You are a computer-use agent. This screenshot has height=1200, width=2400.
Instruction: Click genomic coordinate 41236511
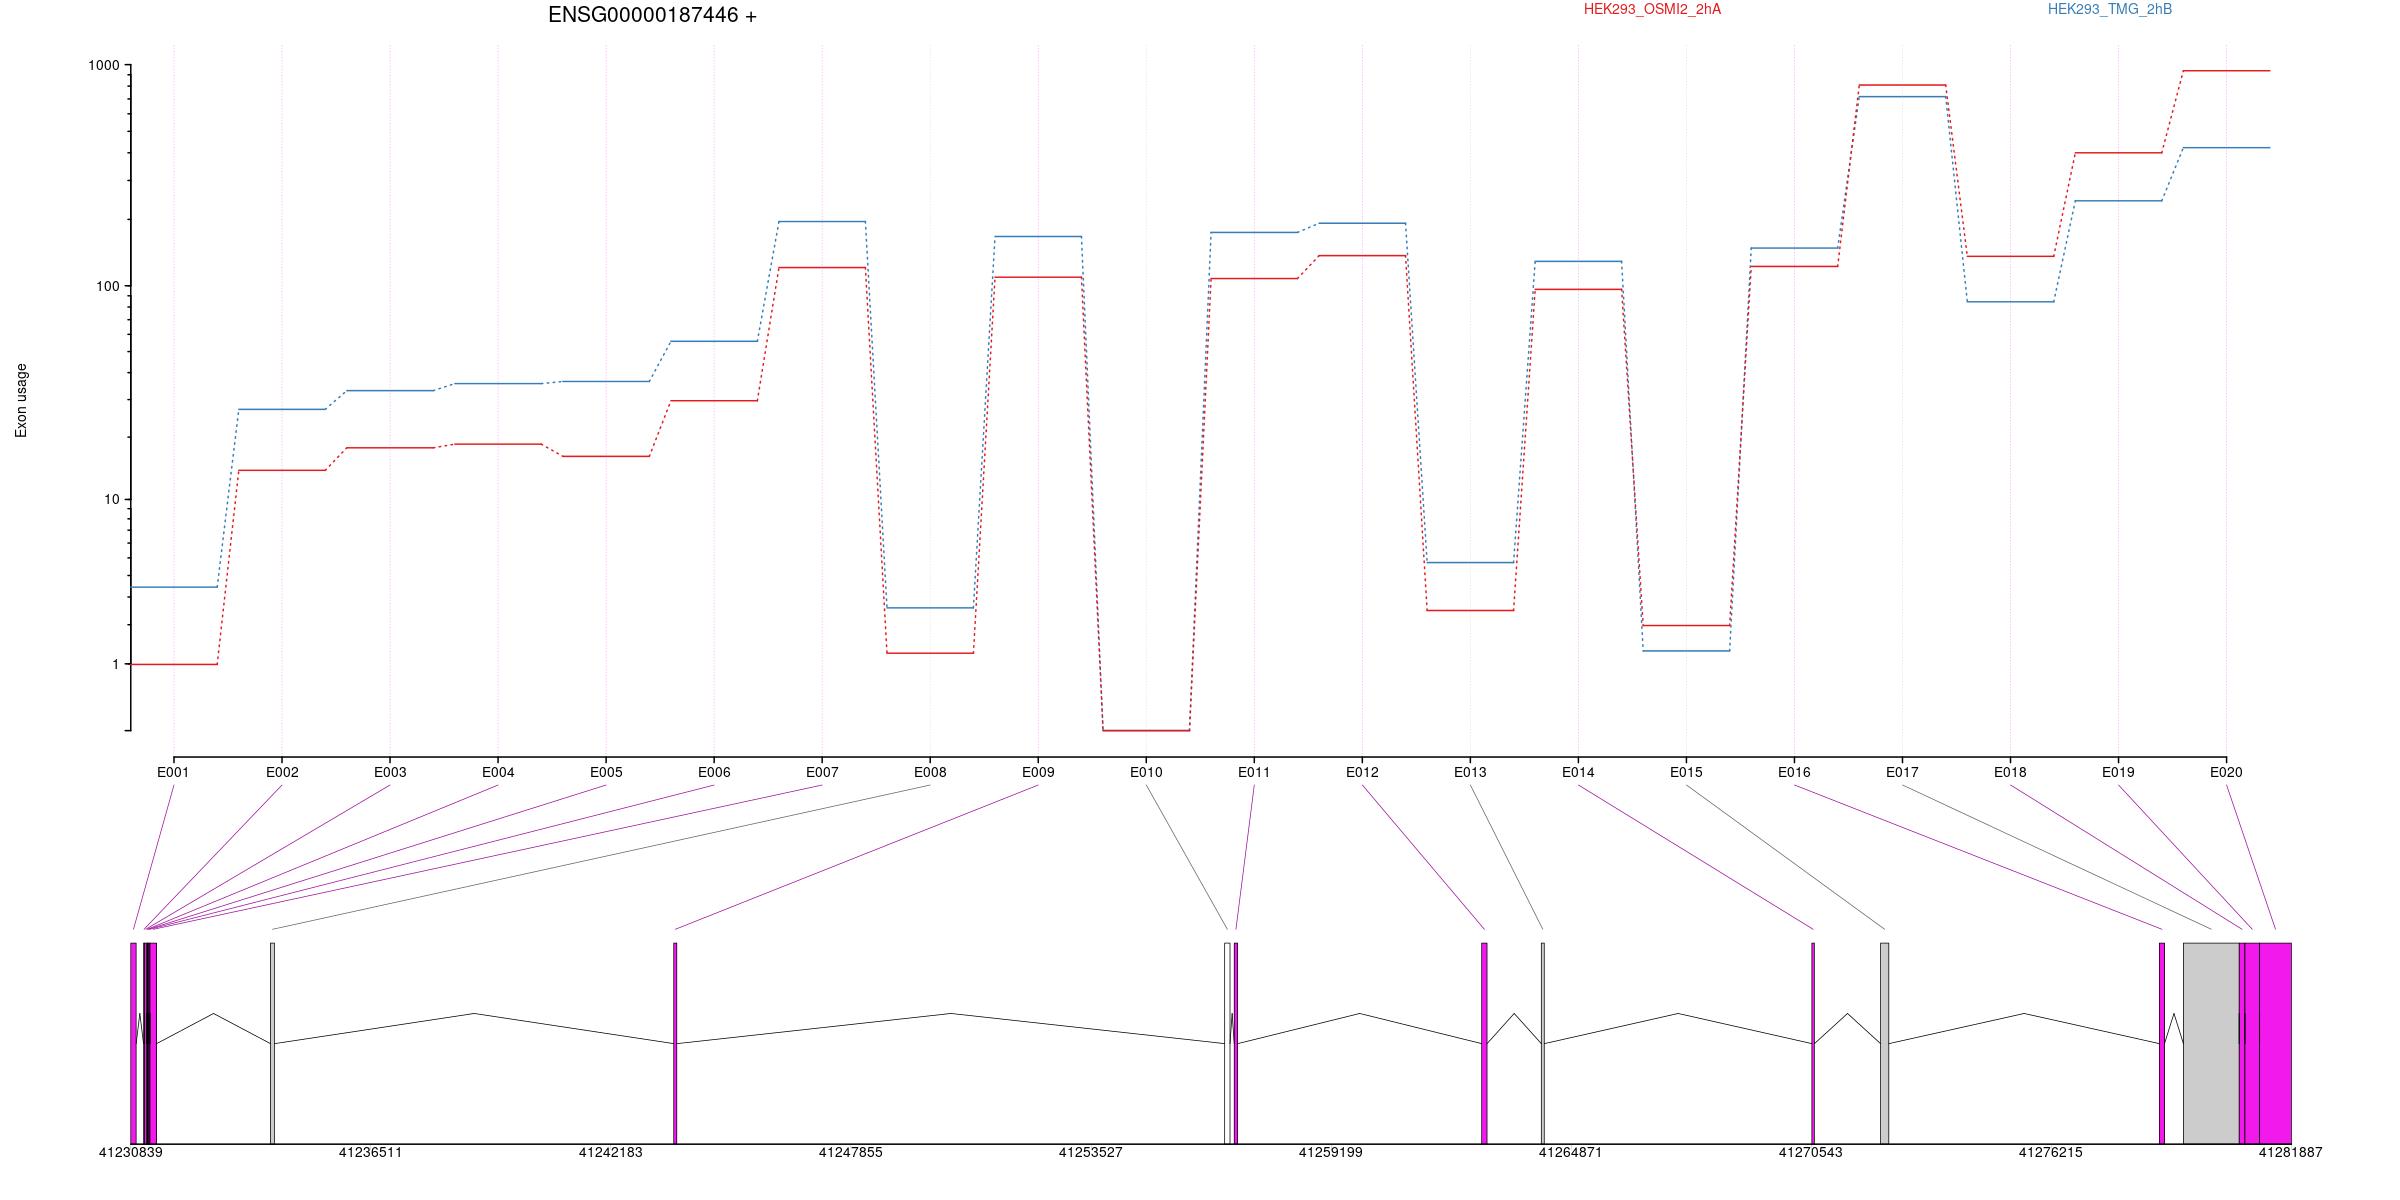(x=370, y=1153)
